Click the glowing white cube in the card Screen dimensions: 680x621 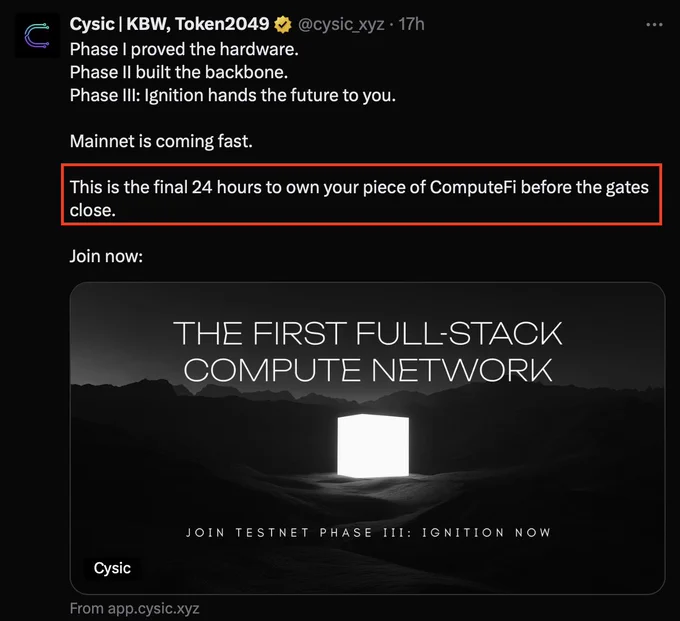[373, 445]
